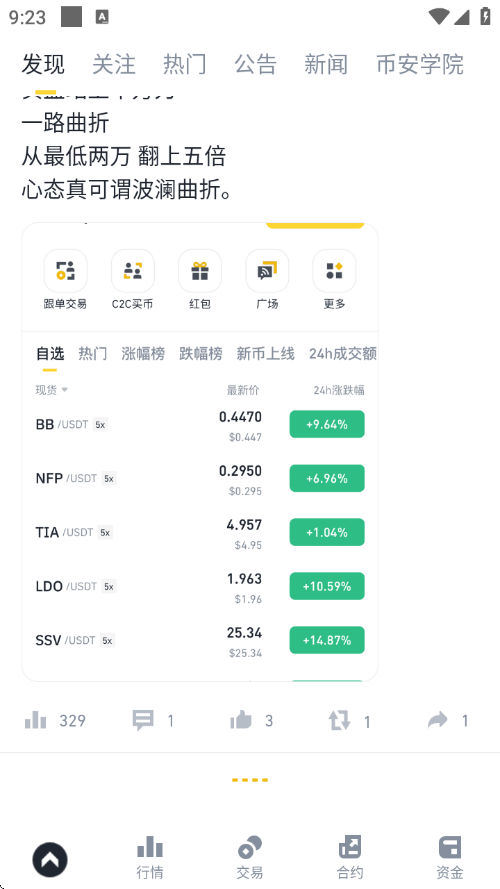Tap the +14.87% change badge for SSV
The image size is (500, 889).
pos(327,640)
